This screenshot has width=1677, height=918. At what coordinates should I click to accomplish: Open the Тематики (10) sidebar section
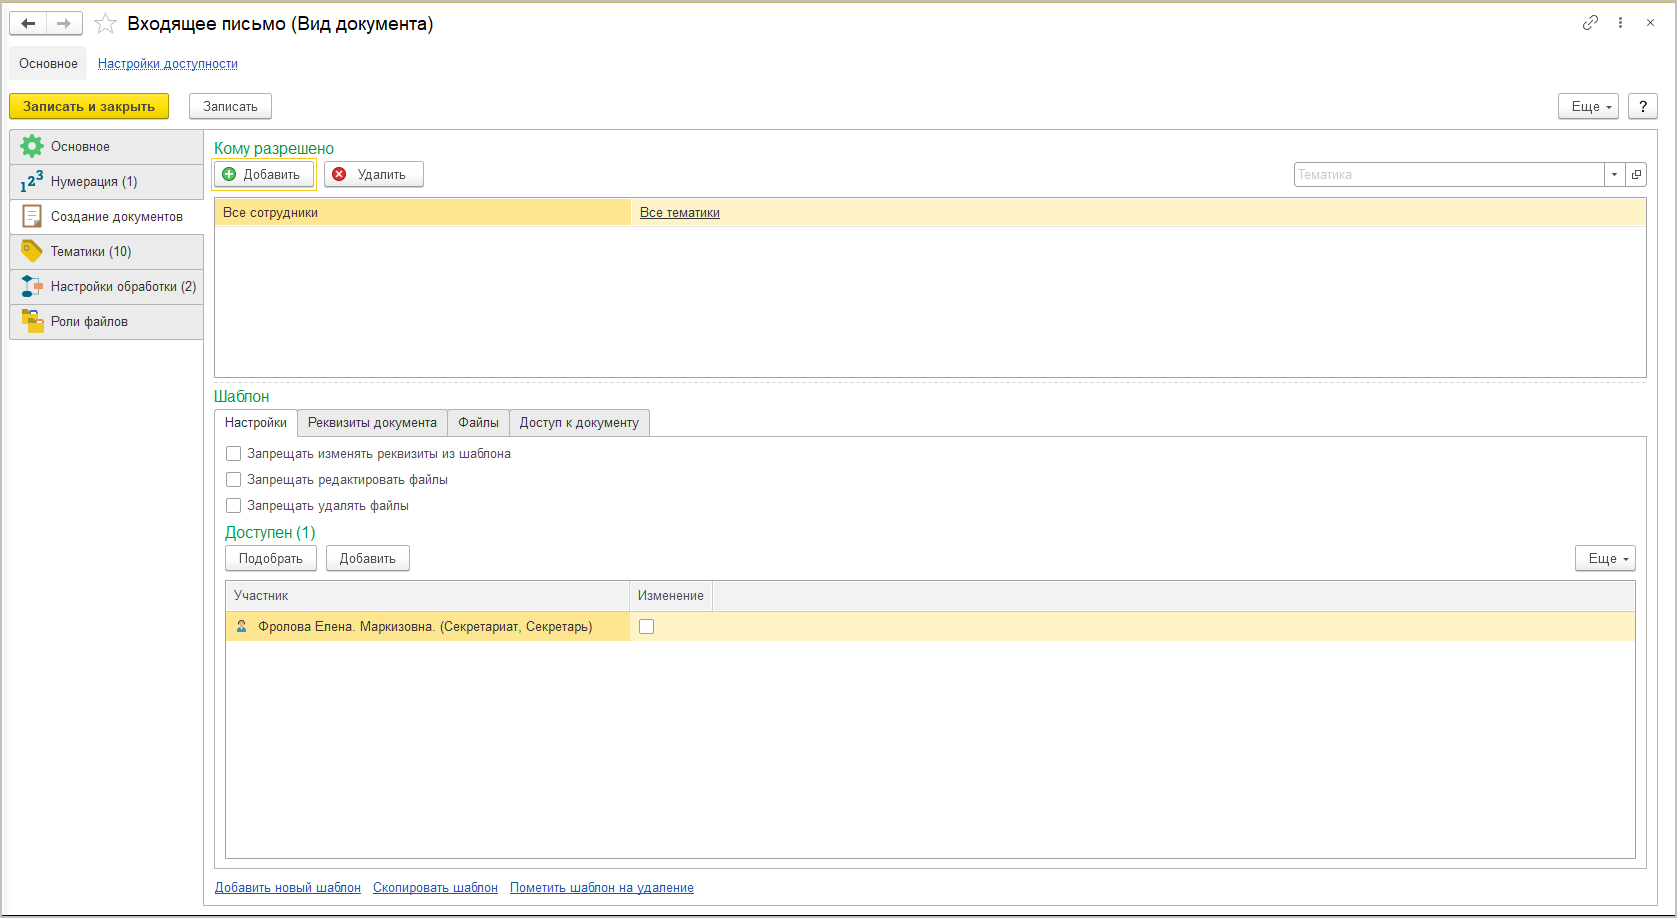[x=91, y=252]
